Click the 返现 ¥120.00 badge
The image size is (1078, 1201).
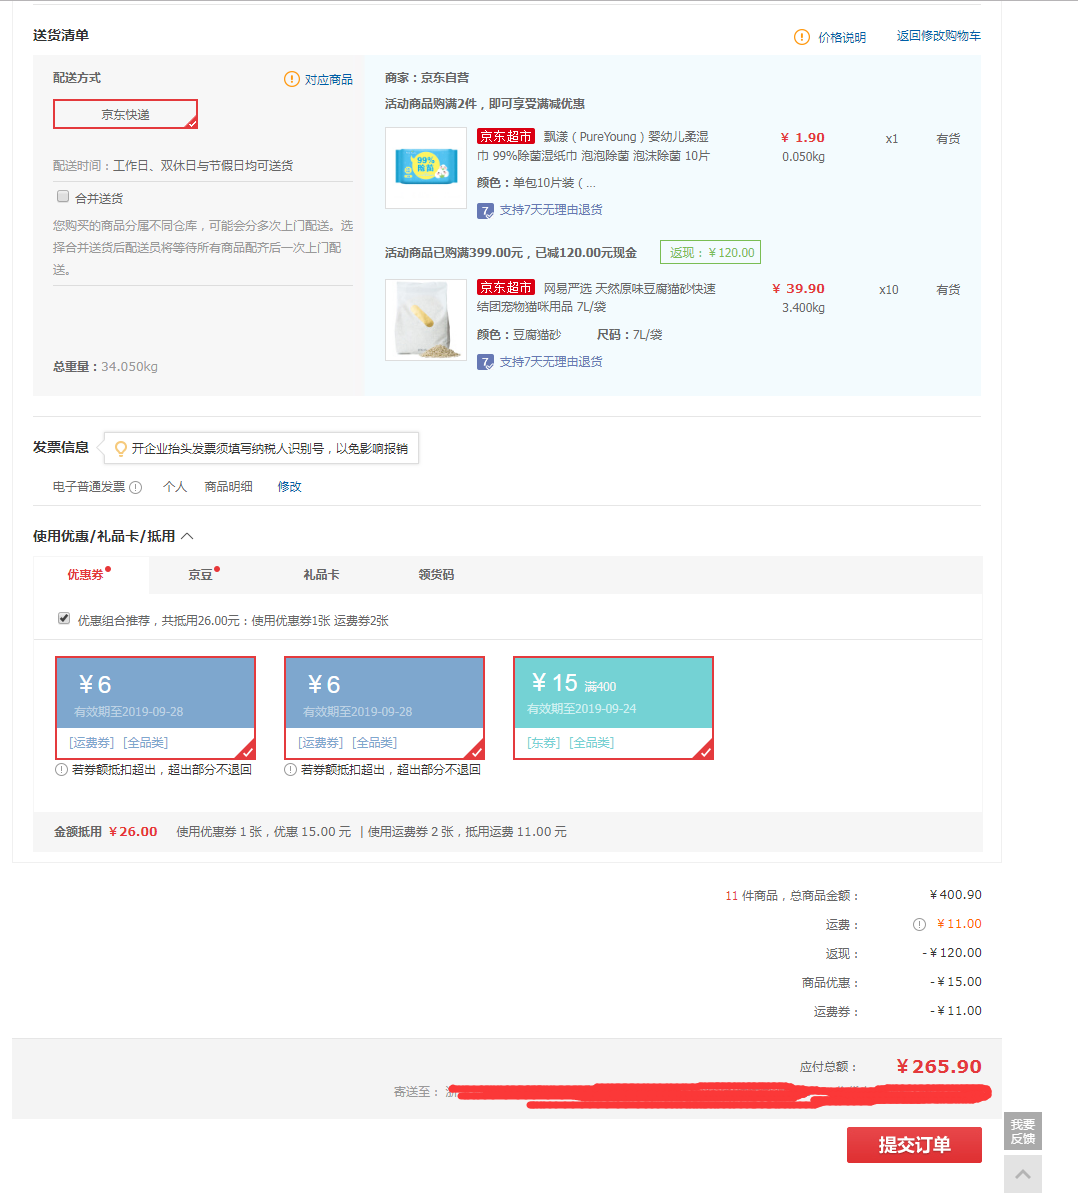[710, 253]
